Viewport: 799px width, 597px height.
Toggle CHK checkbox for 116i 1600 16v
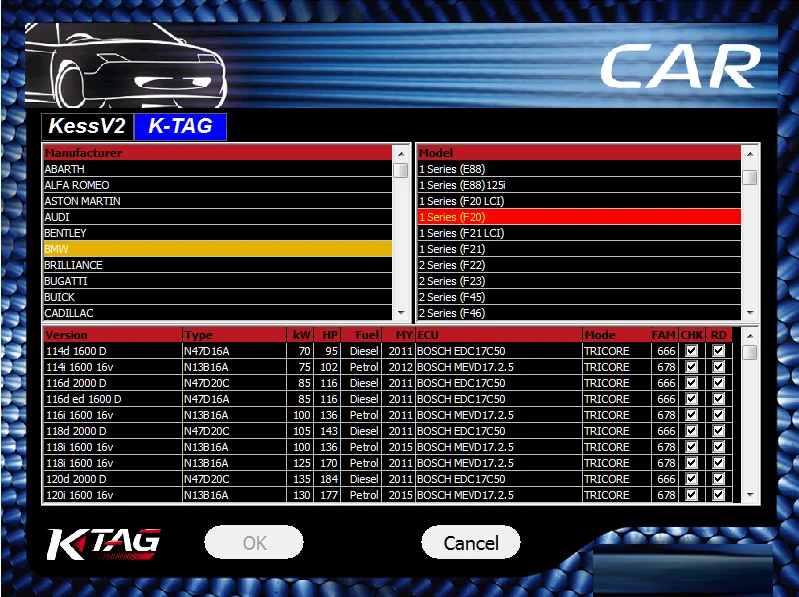691,415
